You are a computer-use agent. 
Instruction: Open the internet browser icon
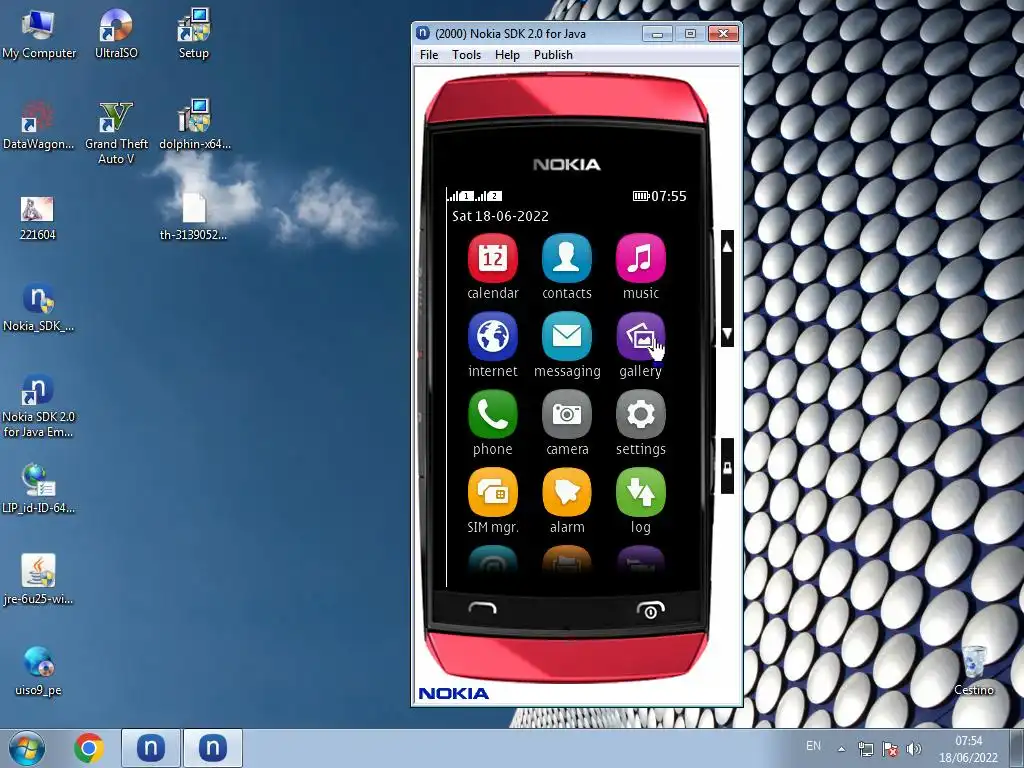[x=492, y=336]
